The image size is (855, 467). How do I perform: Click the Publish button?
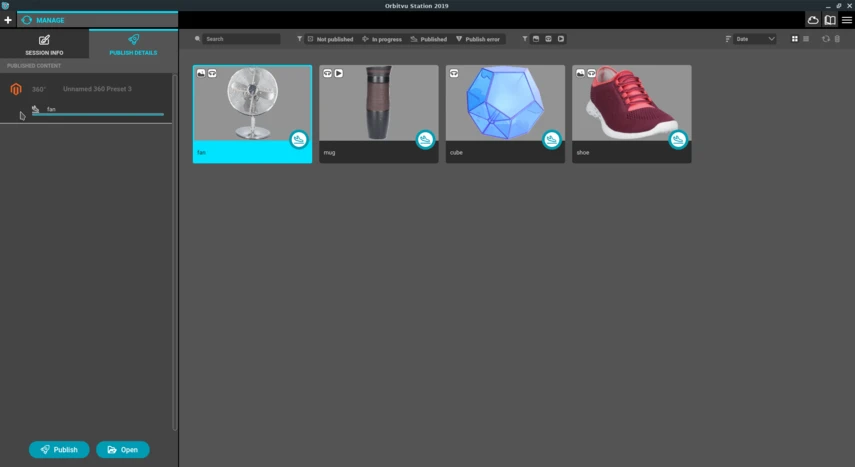pos(59,450)
